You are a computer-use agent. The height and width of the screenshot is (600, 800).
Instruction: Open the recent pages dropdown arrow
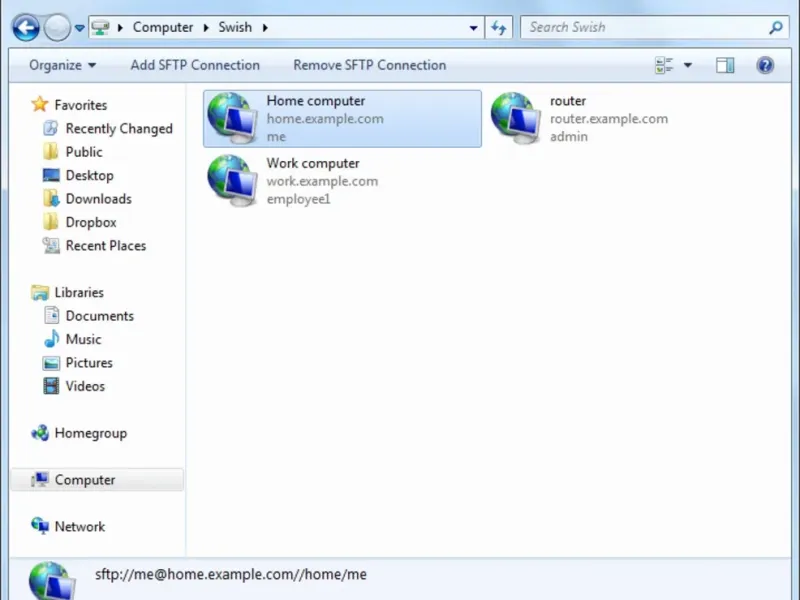tap(80, 28)
